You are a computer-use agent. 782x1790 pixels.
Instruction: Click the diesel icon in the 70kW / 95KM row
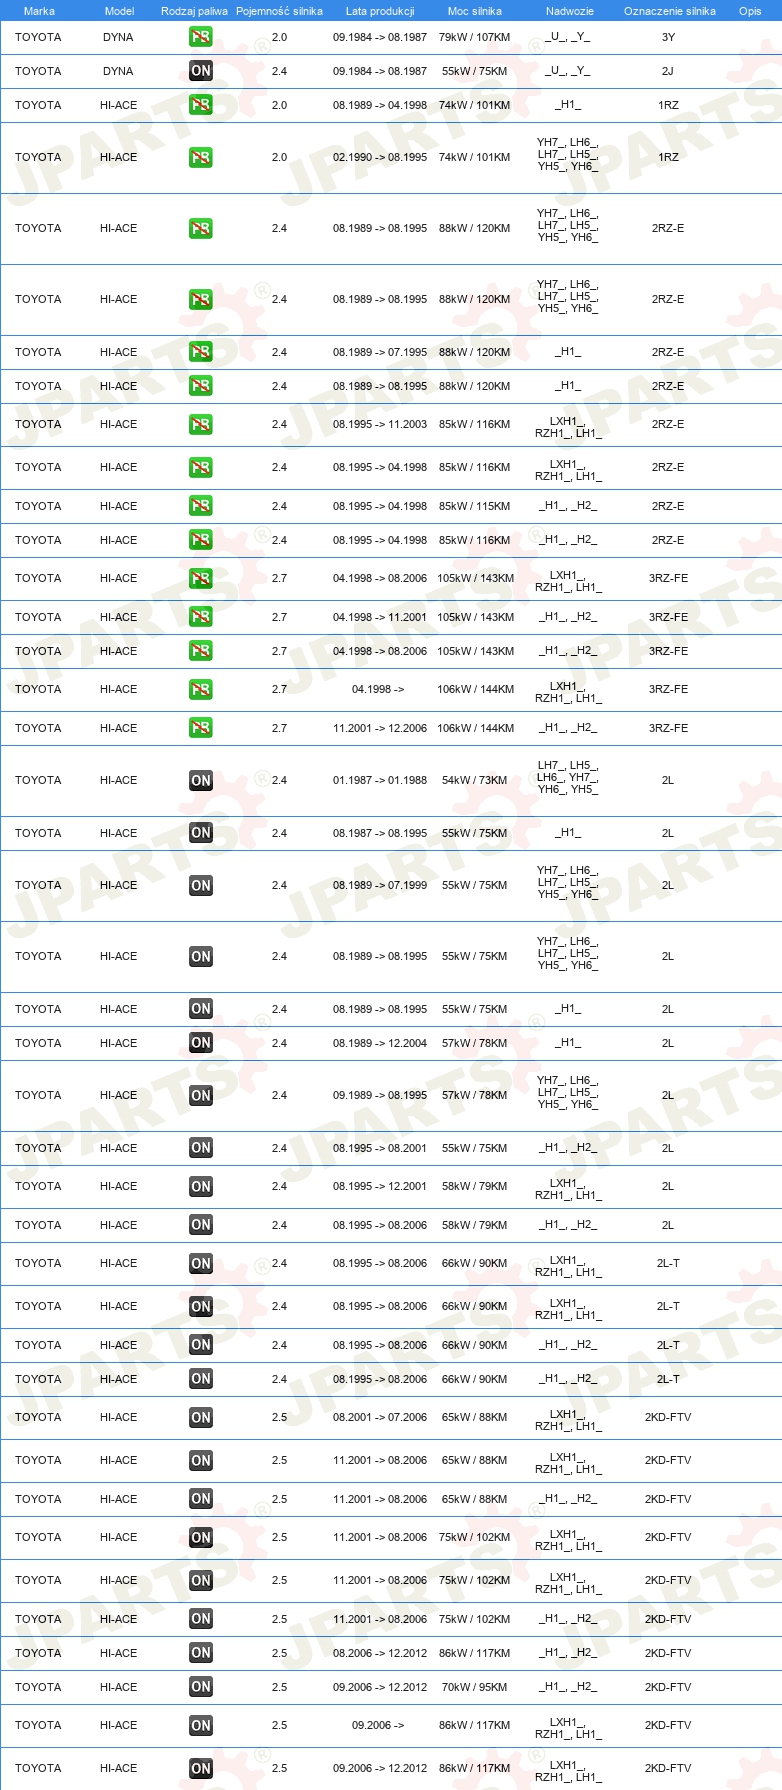(201, 1687)
